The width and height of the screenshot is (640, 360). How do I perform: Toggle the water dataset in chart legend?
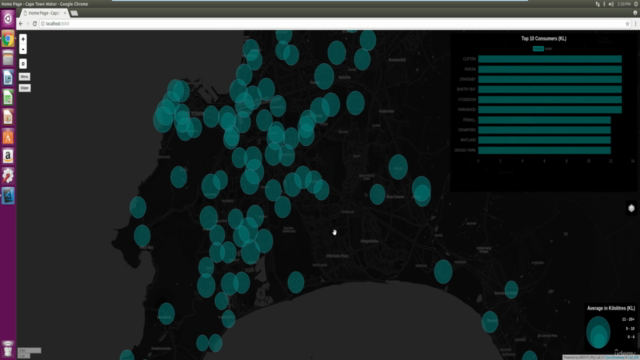pos(542,49)
